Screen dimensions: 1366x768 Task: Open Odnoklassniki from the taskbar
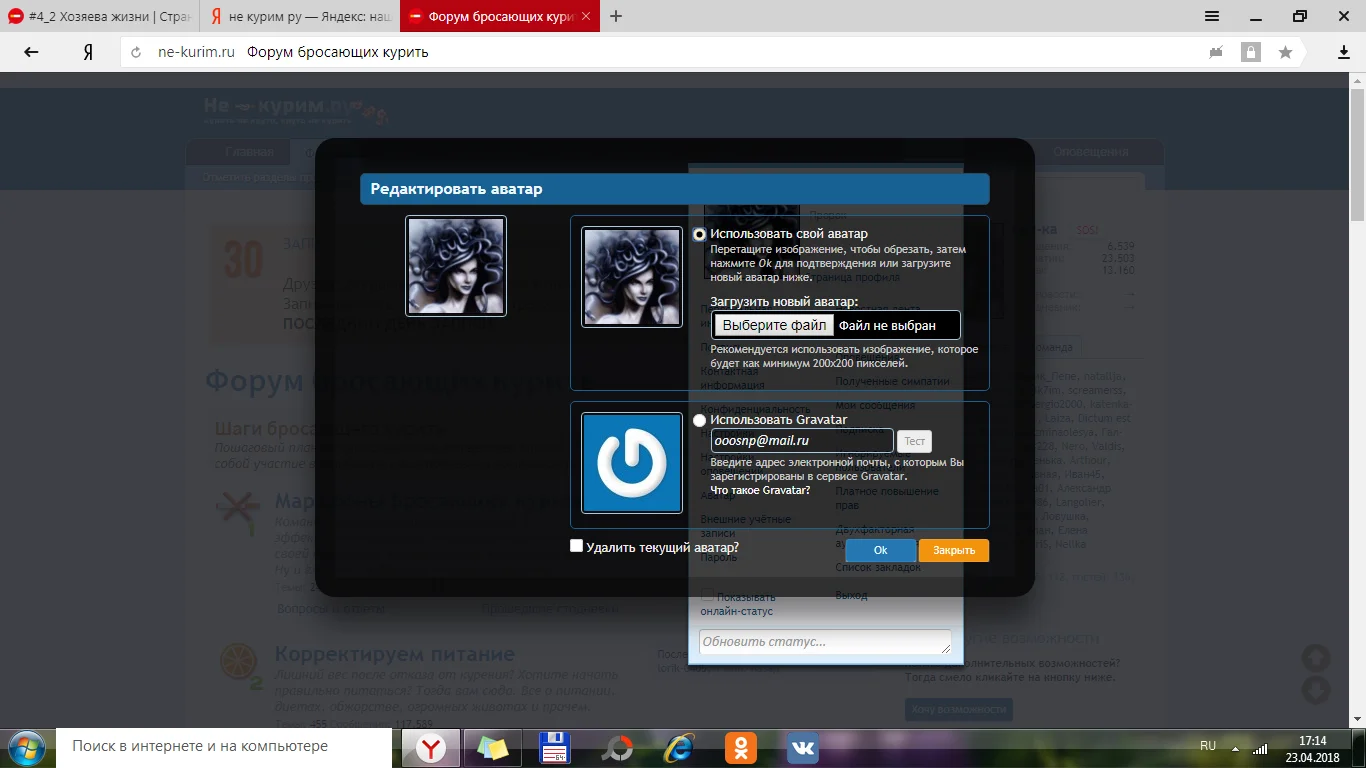(x=741, y=747)
